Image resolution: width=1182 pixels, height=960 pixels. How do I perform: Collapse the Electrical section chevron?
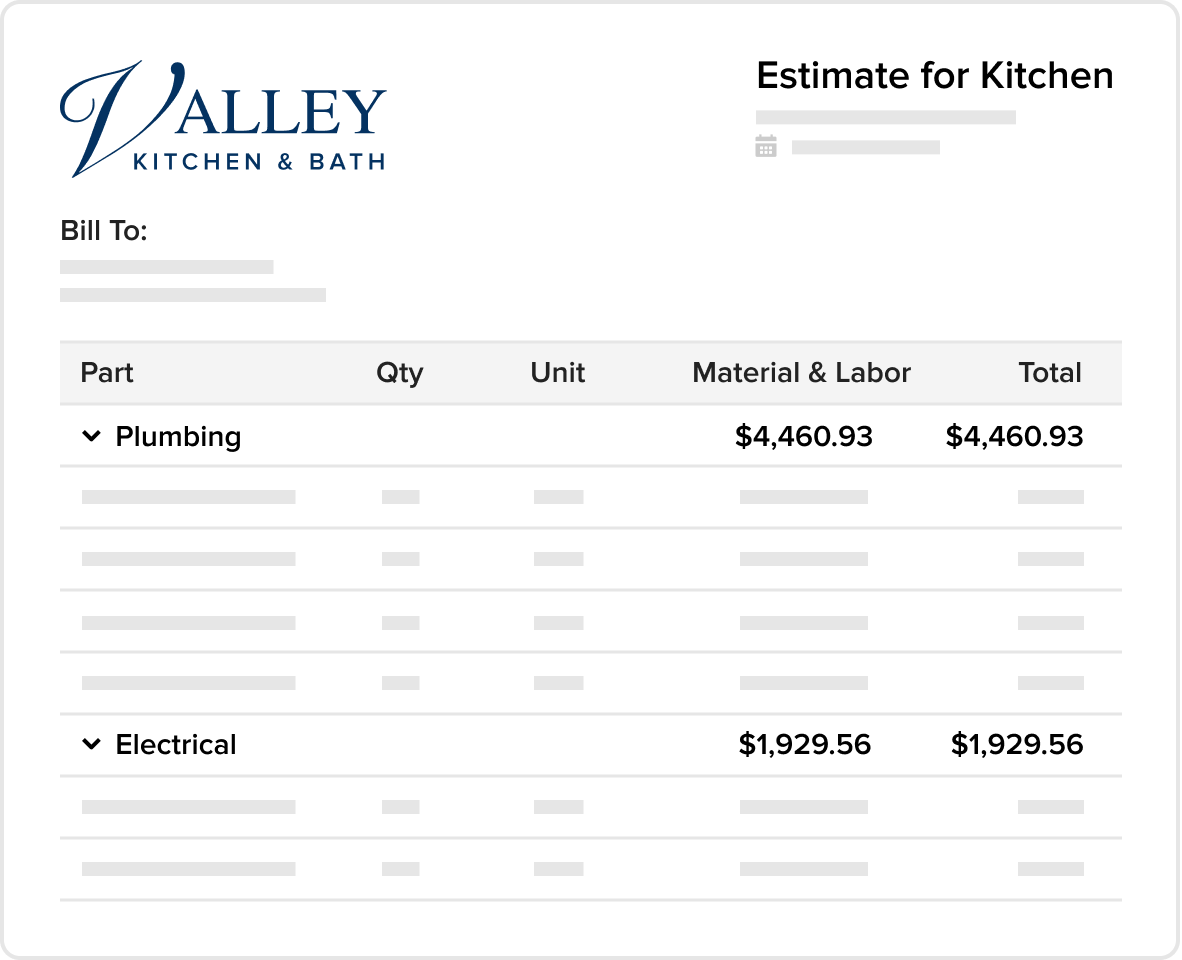point(91,744)
